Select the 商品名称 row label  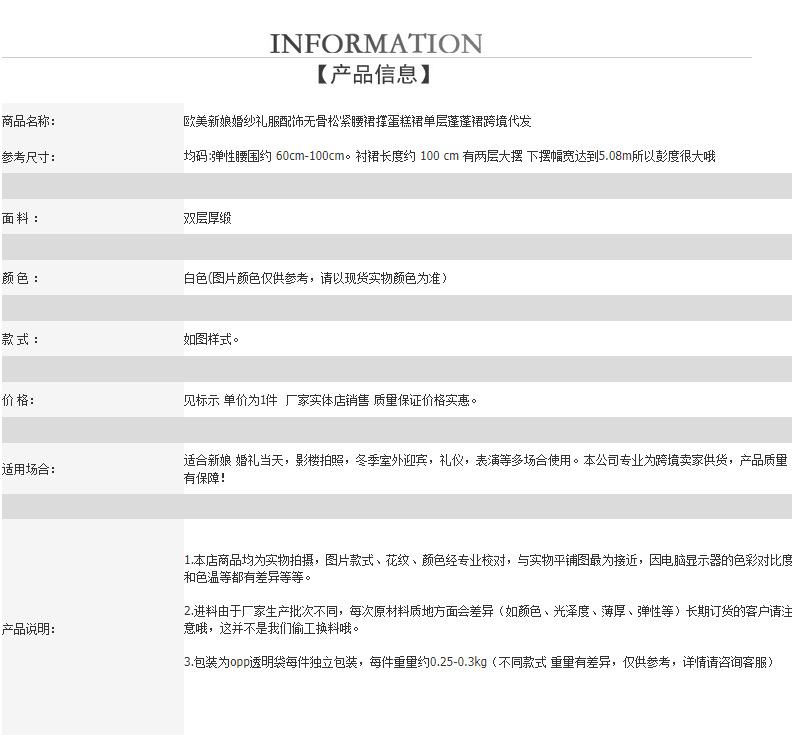click(x=29, y=121)
